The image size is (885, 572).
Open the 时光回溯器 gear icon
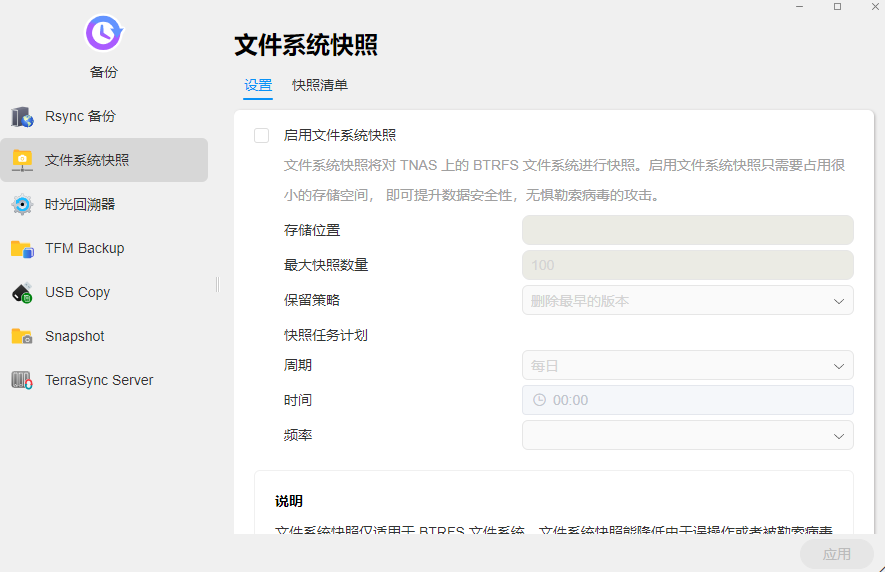(x=23, y=204)
